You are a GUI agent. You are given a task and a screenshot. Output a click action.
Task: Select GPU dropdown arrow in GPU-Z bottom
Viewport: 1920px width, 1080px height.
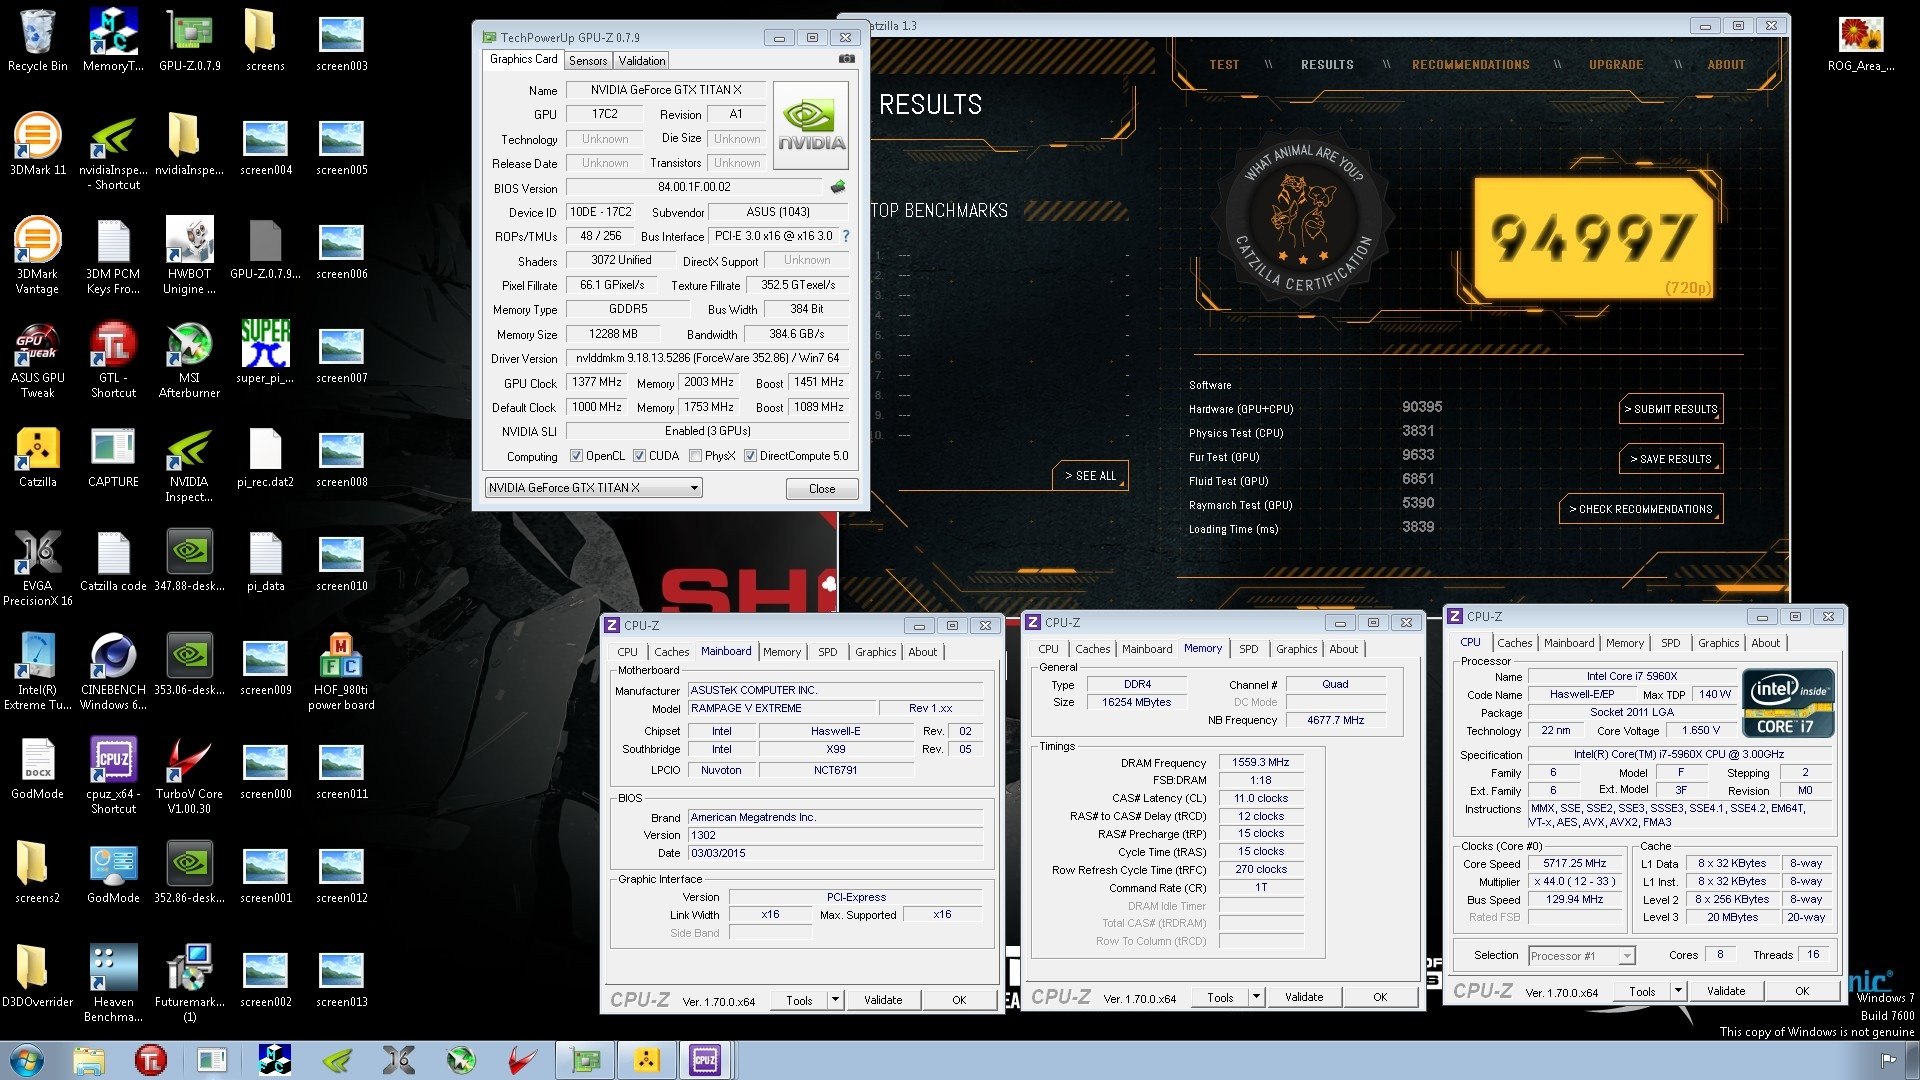tap(686, 488)
